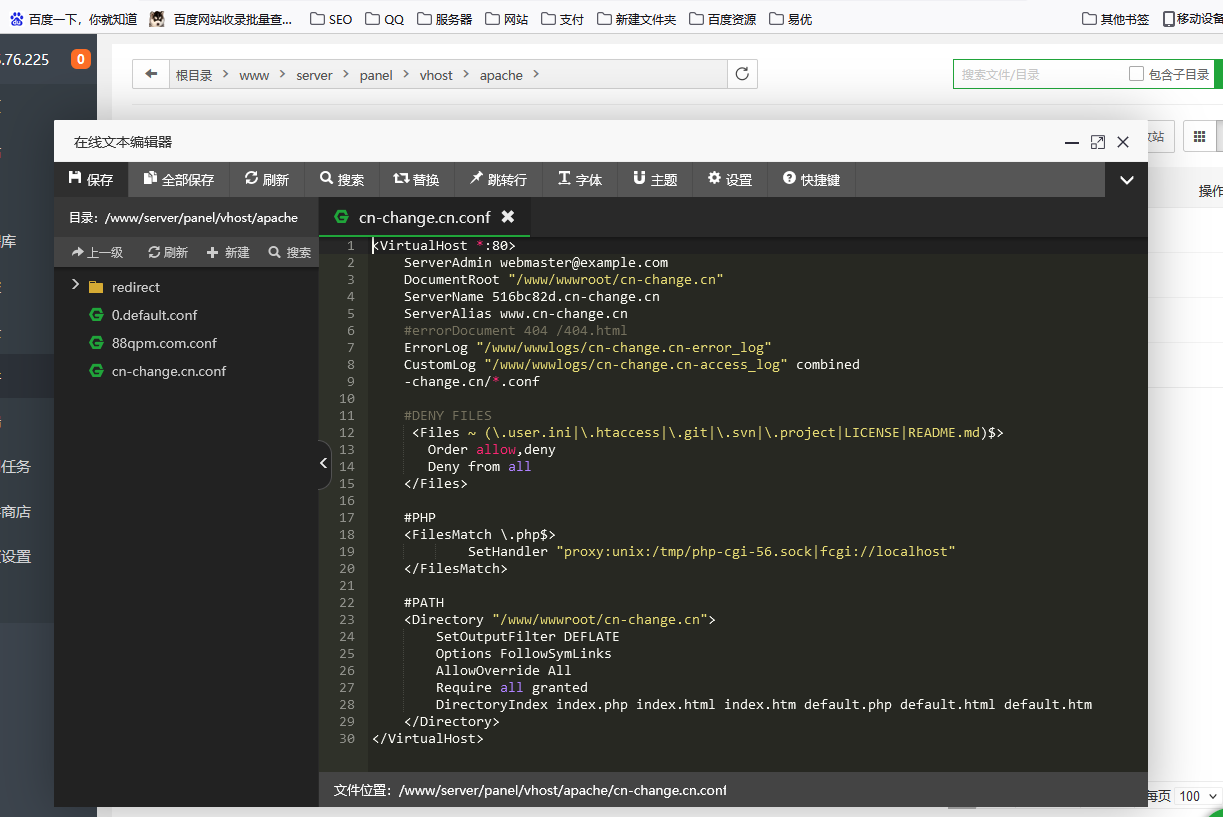Open the 服务器 bookmark folder
This screenshot has width=1223, height=817.
(445, 18)
